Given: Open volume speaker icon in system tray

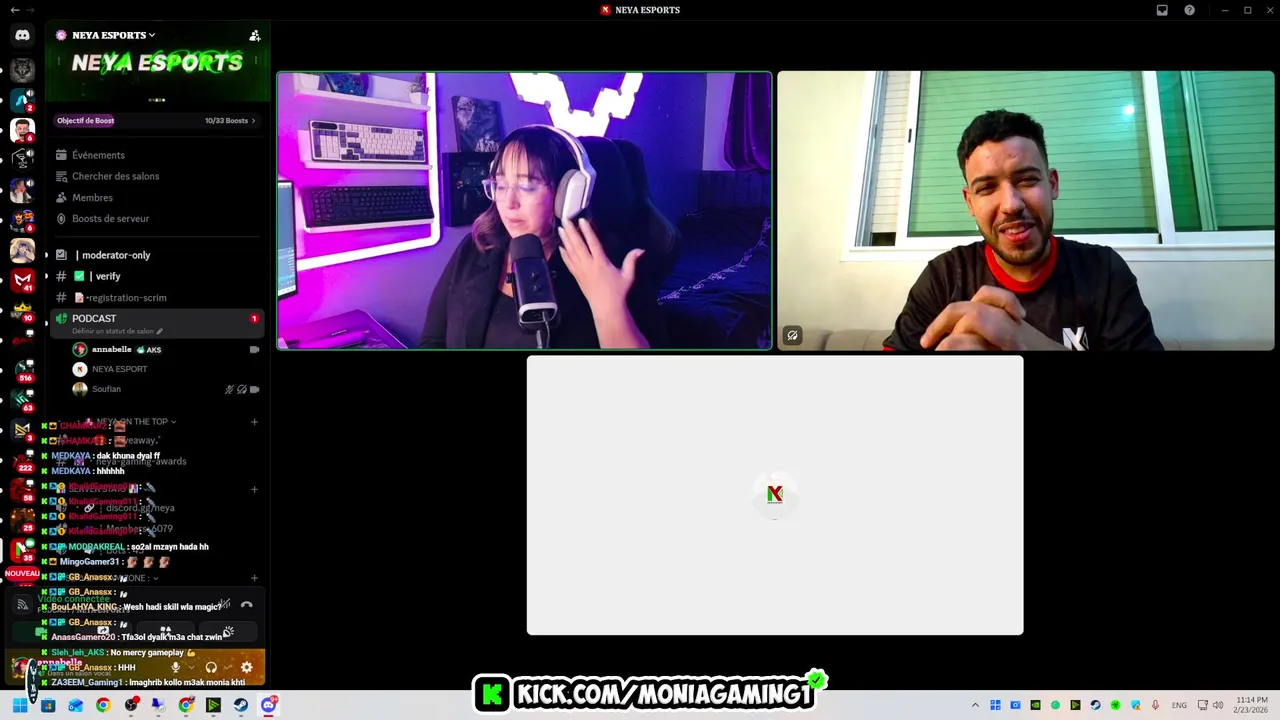Looking at the screenshot, I should (x=1218, y=705).
